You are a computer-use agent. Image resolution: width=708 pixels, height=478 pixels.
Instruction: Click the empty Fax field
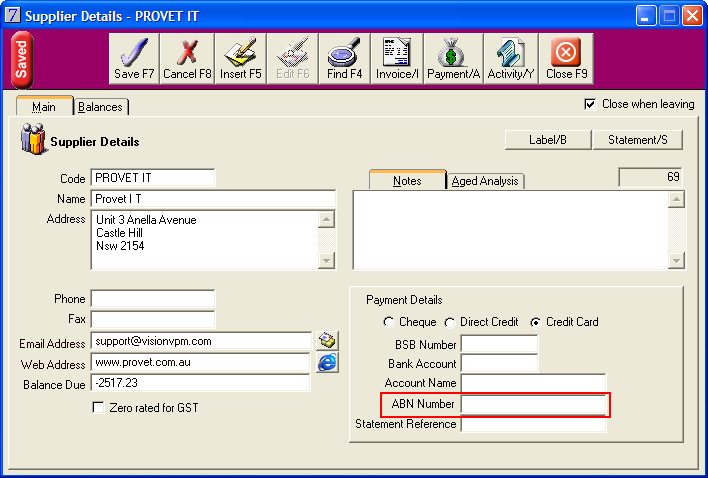pyautogui.click(x=153, y=319)
